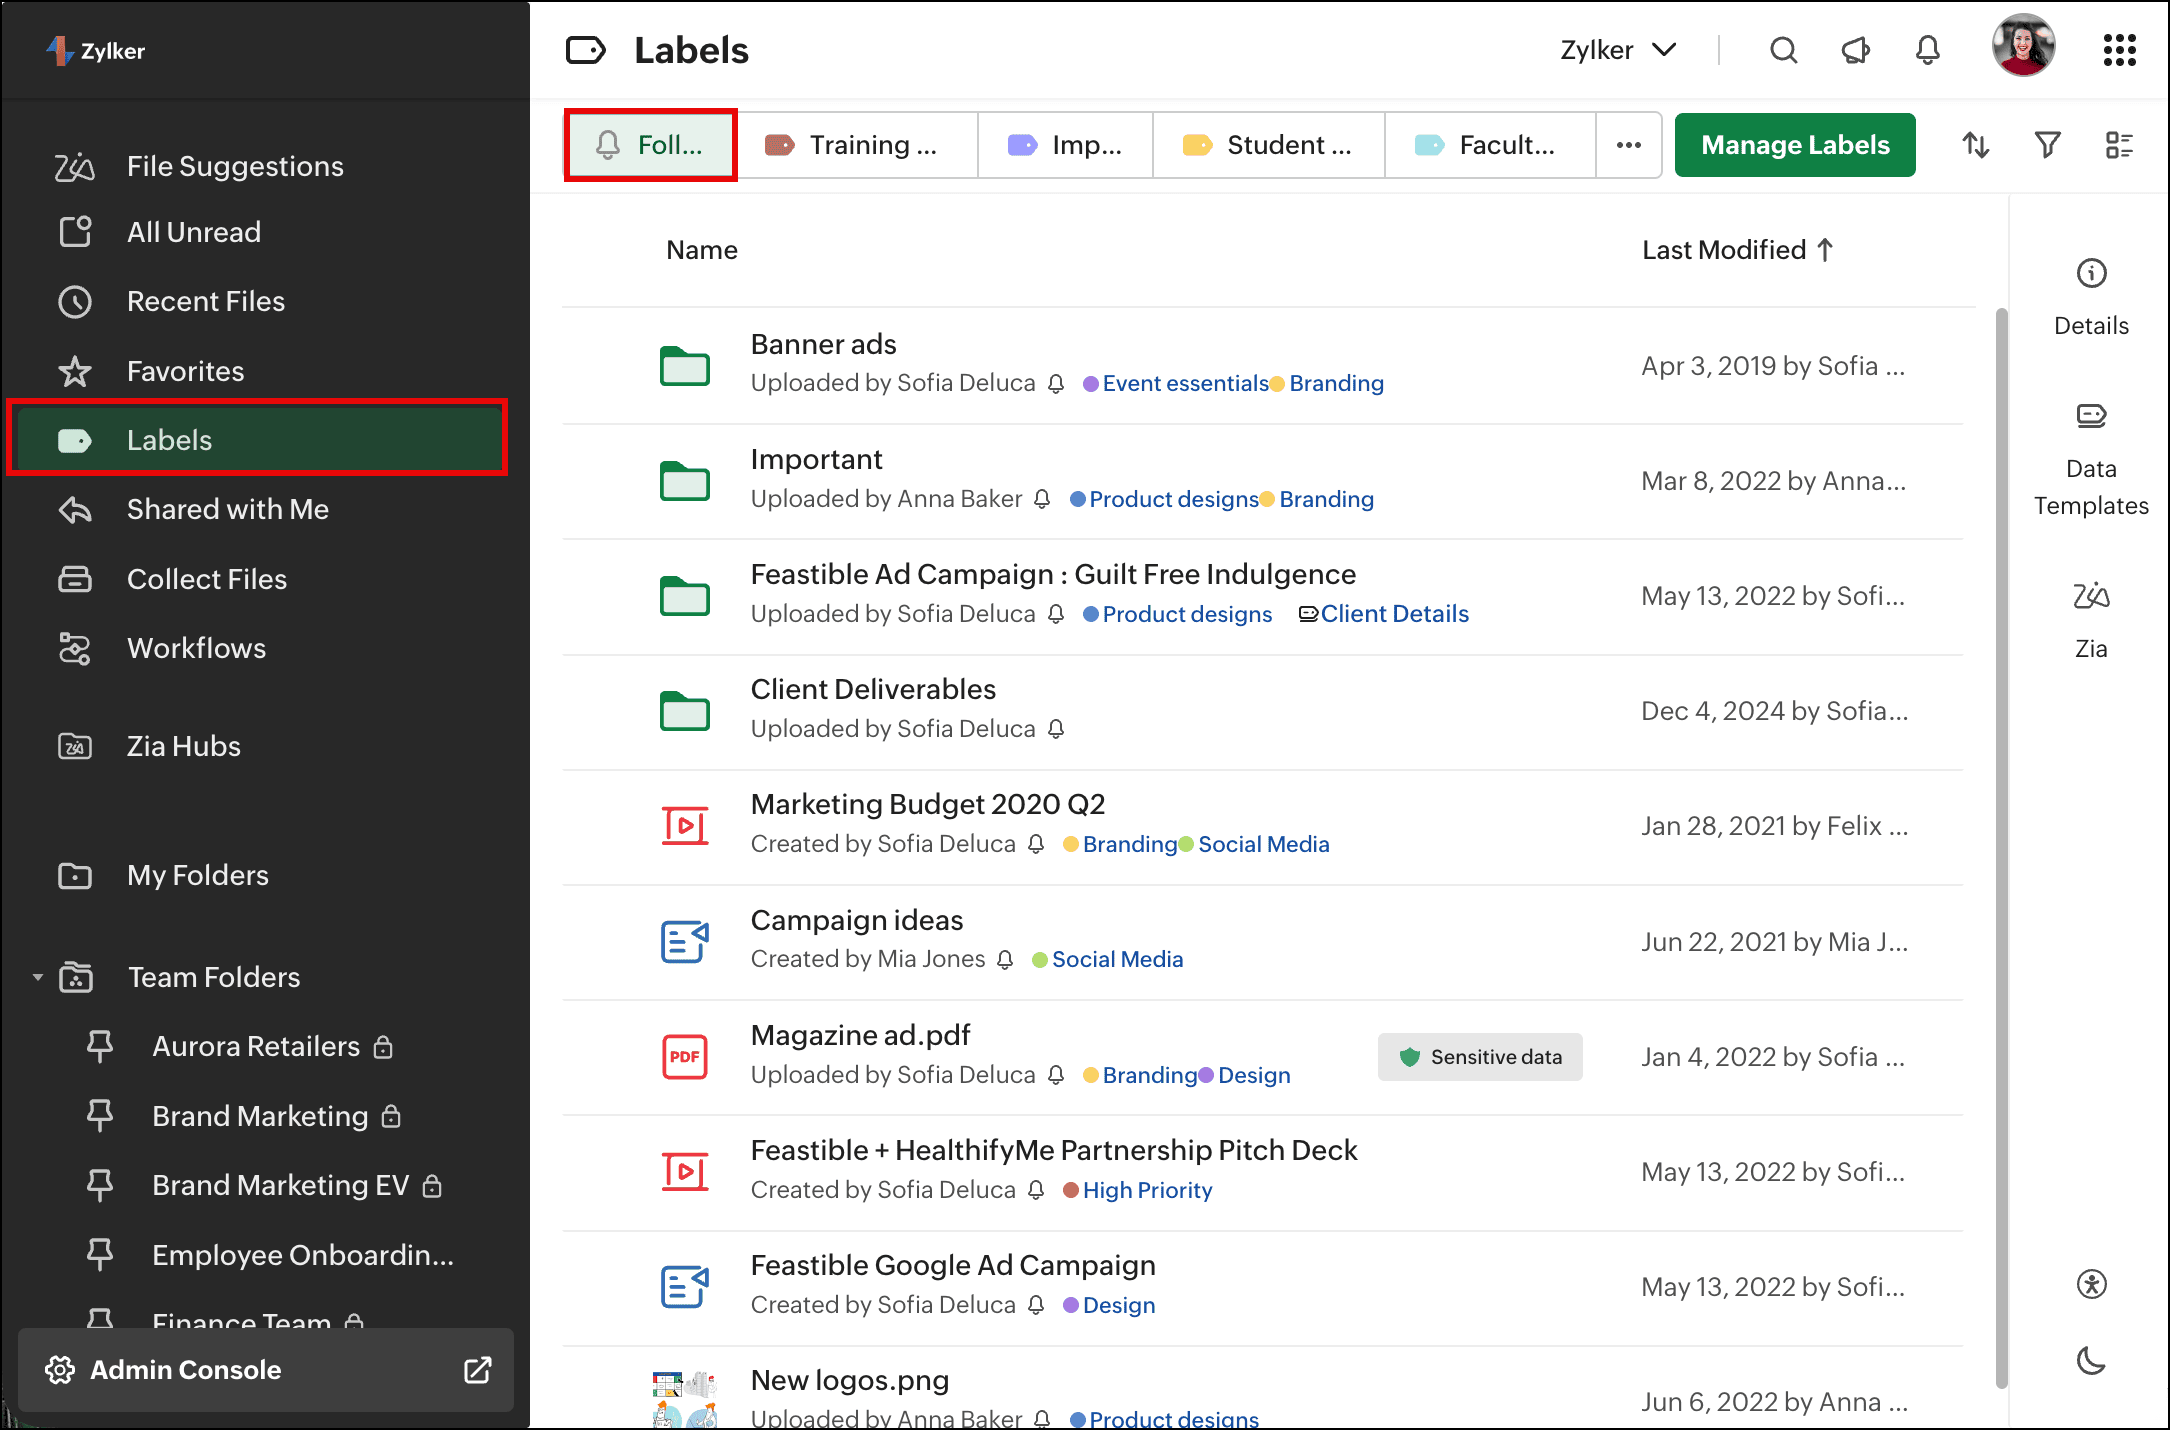
Task: Open the New logos.png thumbnail
Action: (685, 1398)
